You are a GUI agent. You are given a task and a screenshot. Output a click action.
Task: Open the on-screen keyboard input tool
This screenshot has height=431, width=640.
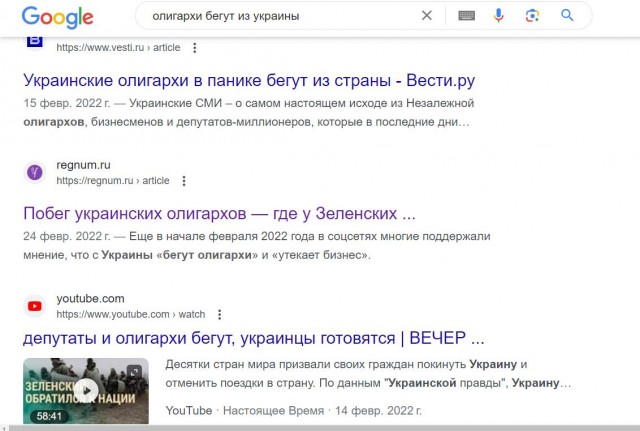tap(467, 16)
